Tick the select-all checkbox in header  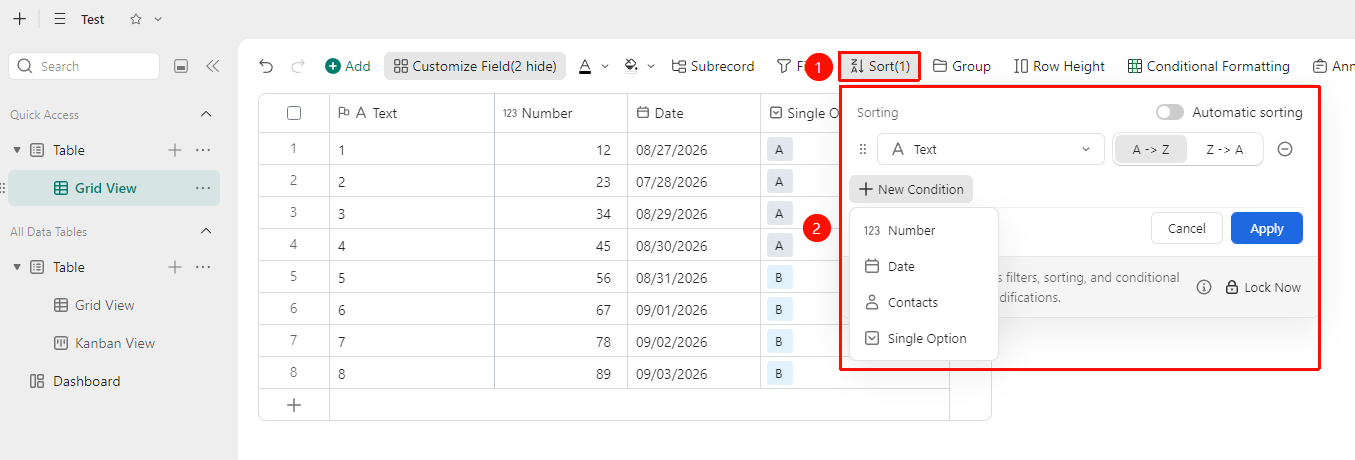(294, 113)
